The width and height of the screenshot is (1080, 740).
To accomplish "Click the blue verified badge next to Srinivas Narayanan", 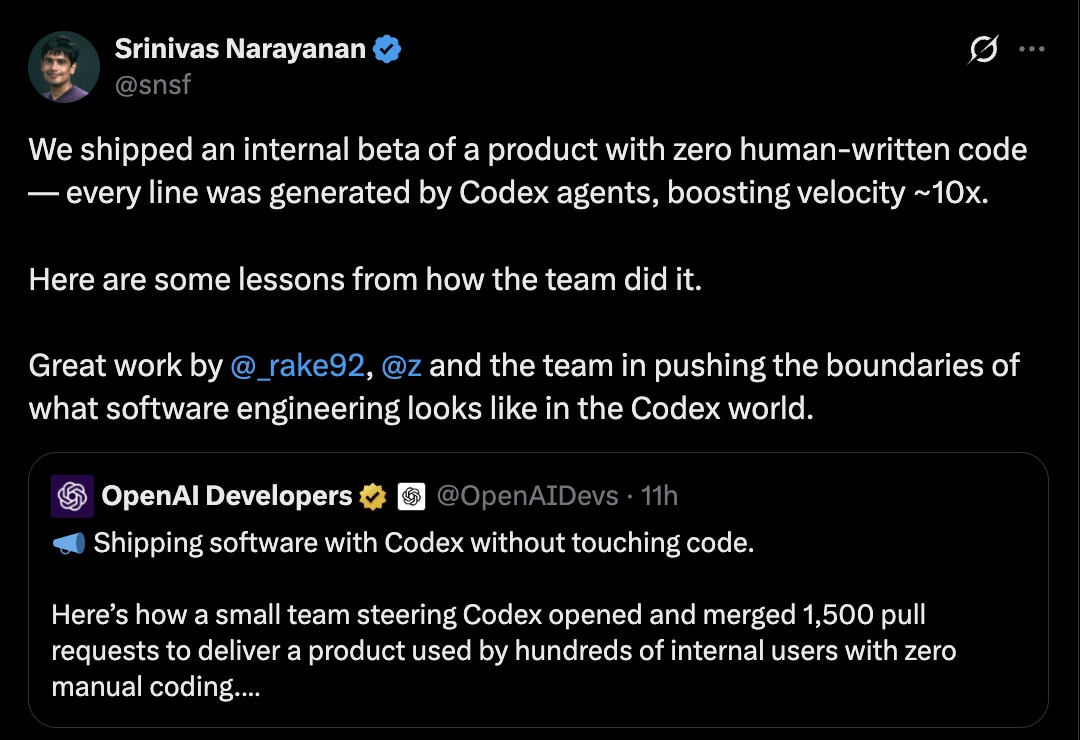I will [389, 48].
